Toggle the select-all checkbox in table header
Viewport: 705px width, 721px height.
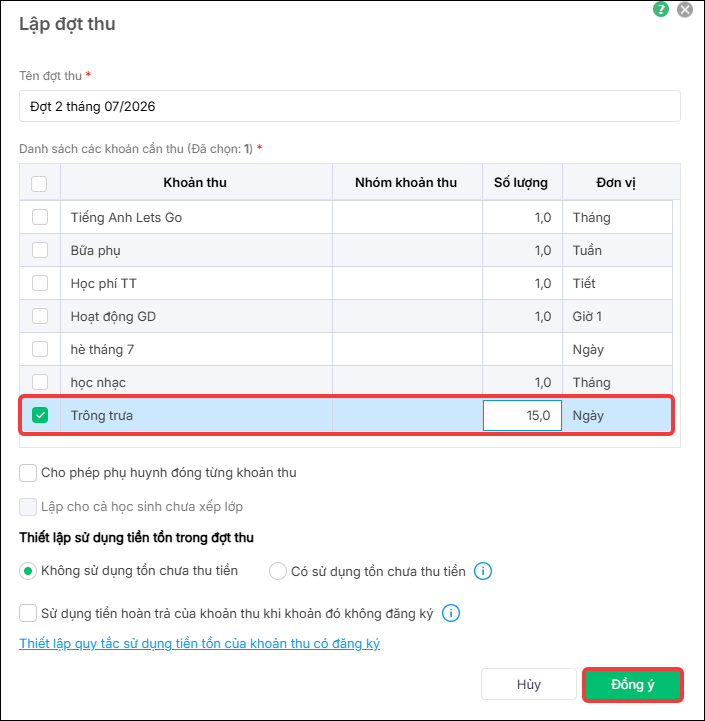[x=39, y=183]
